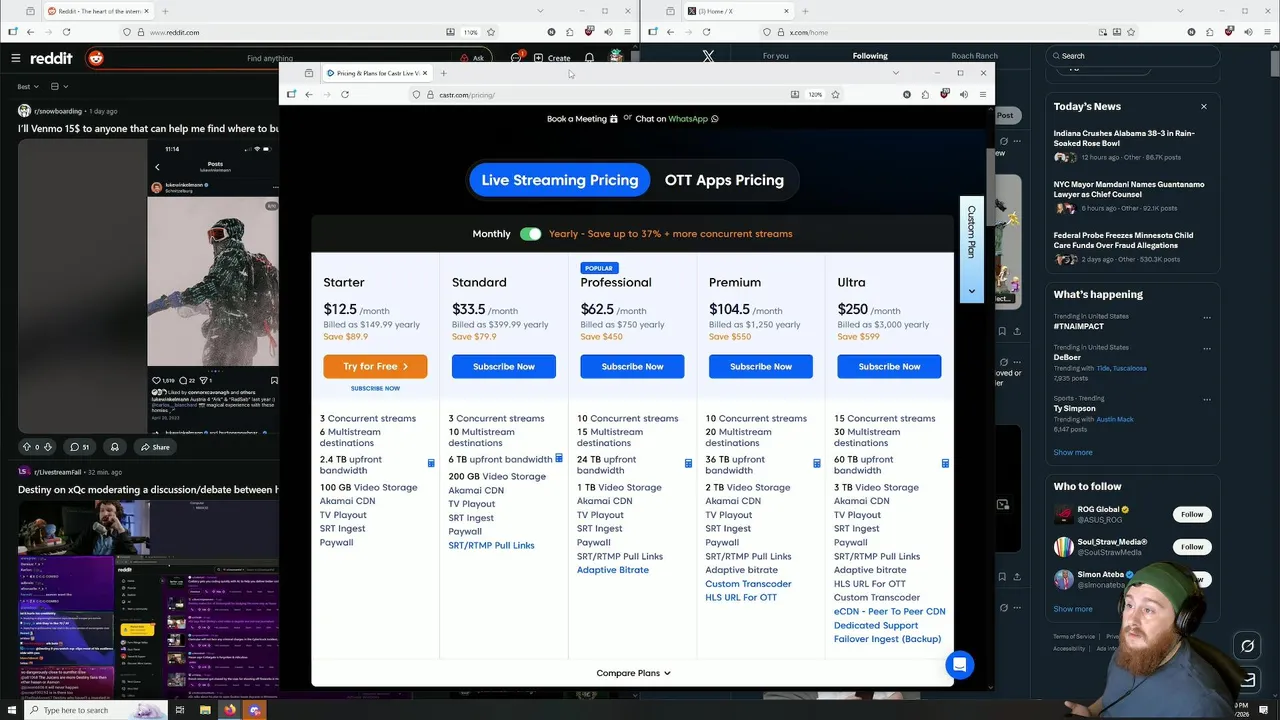Toggle Monthly/Yearly billing switch

tap(530, 234)
